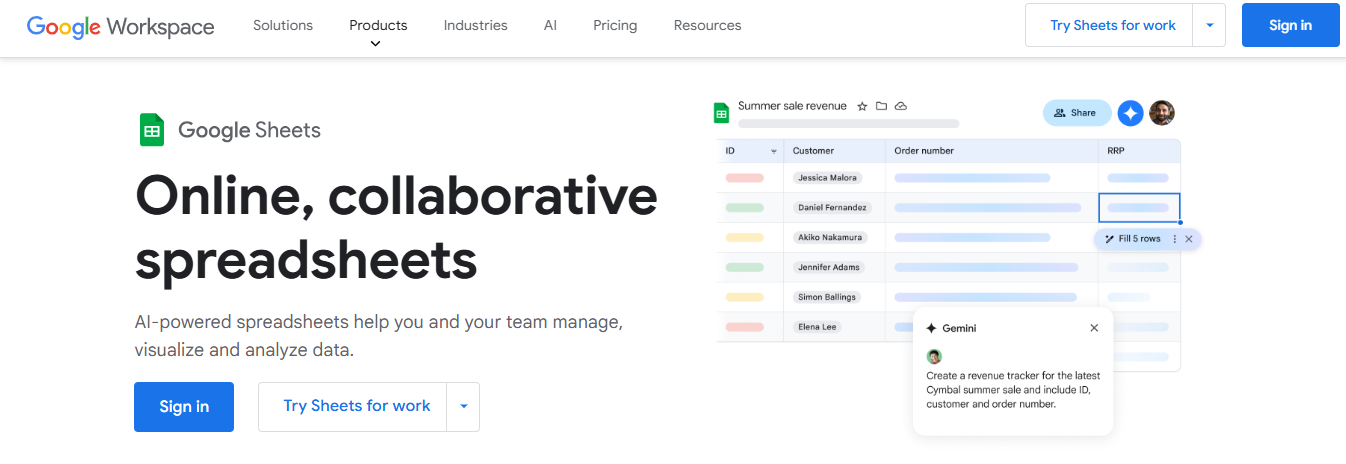This screenshot has width=1346, height=464.
Task: Select the Jessica Malora chip
Action: (827, 178)
